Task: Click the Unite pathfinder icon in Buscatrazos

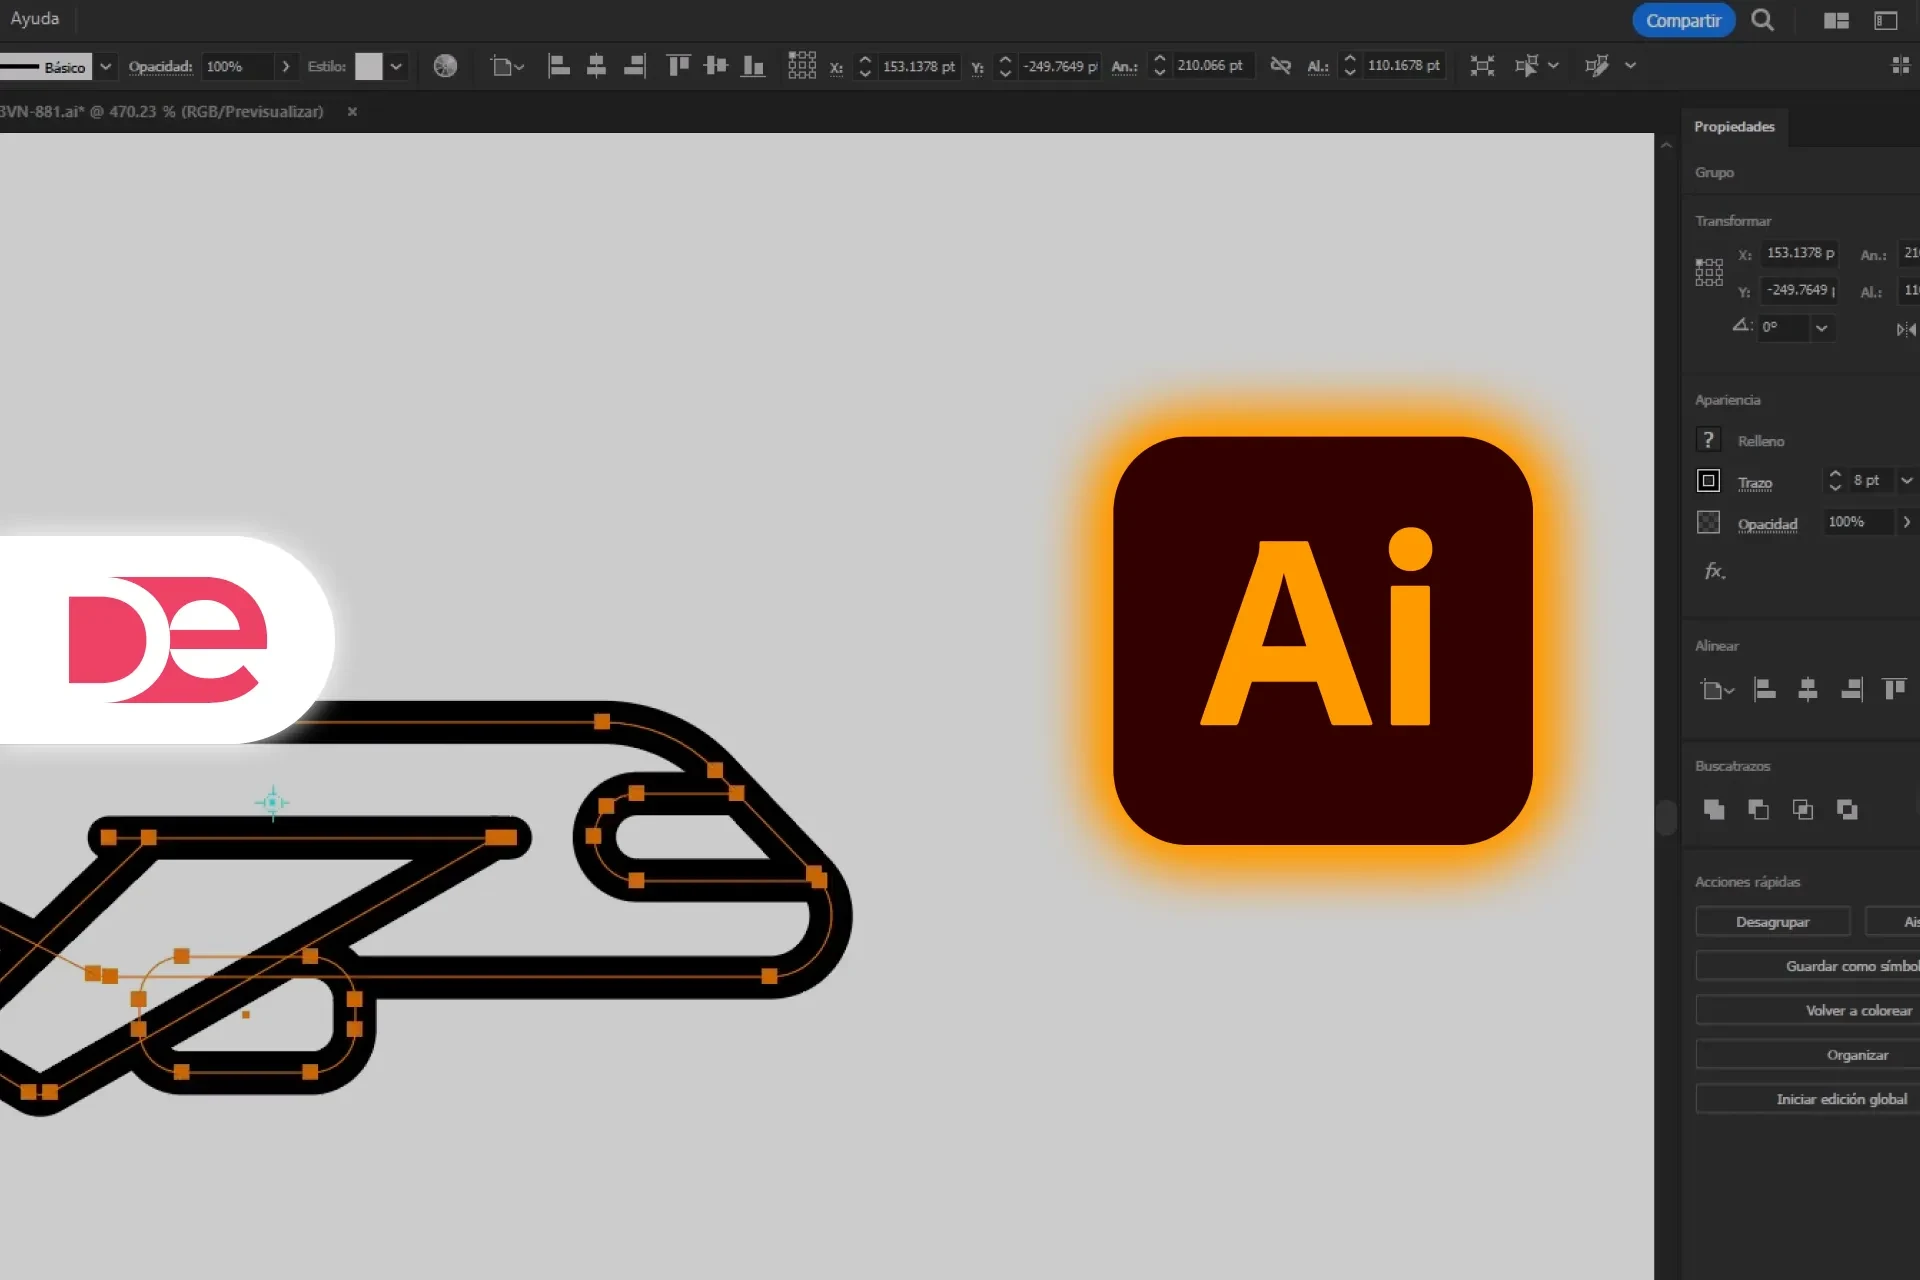Action: click(x=1714, y=810)
